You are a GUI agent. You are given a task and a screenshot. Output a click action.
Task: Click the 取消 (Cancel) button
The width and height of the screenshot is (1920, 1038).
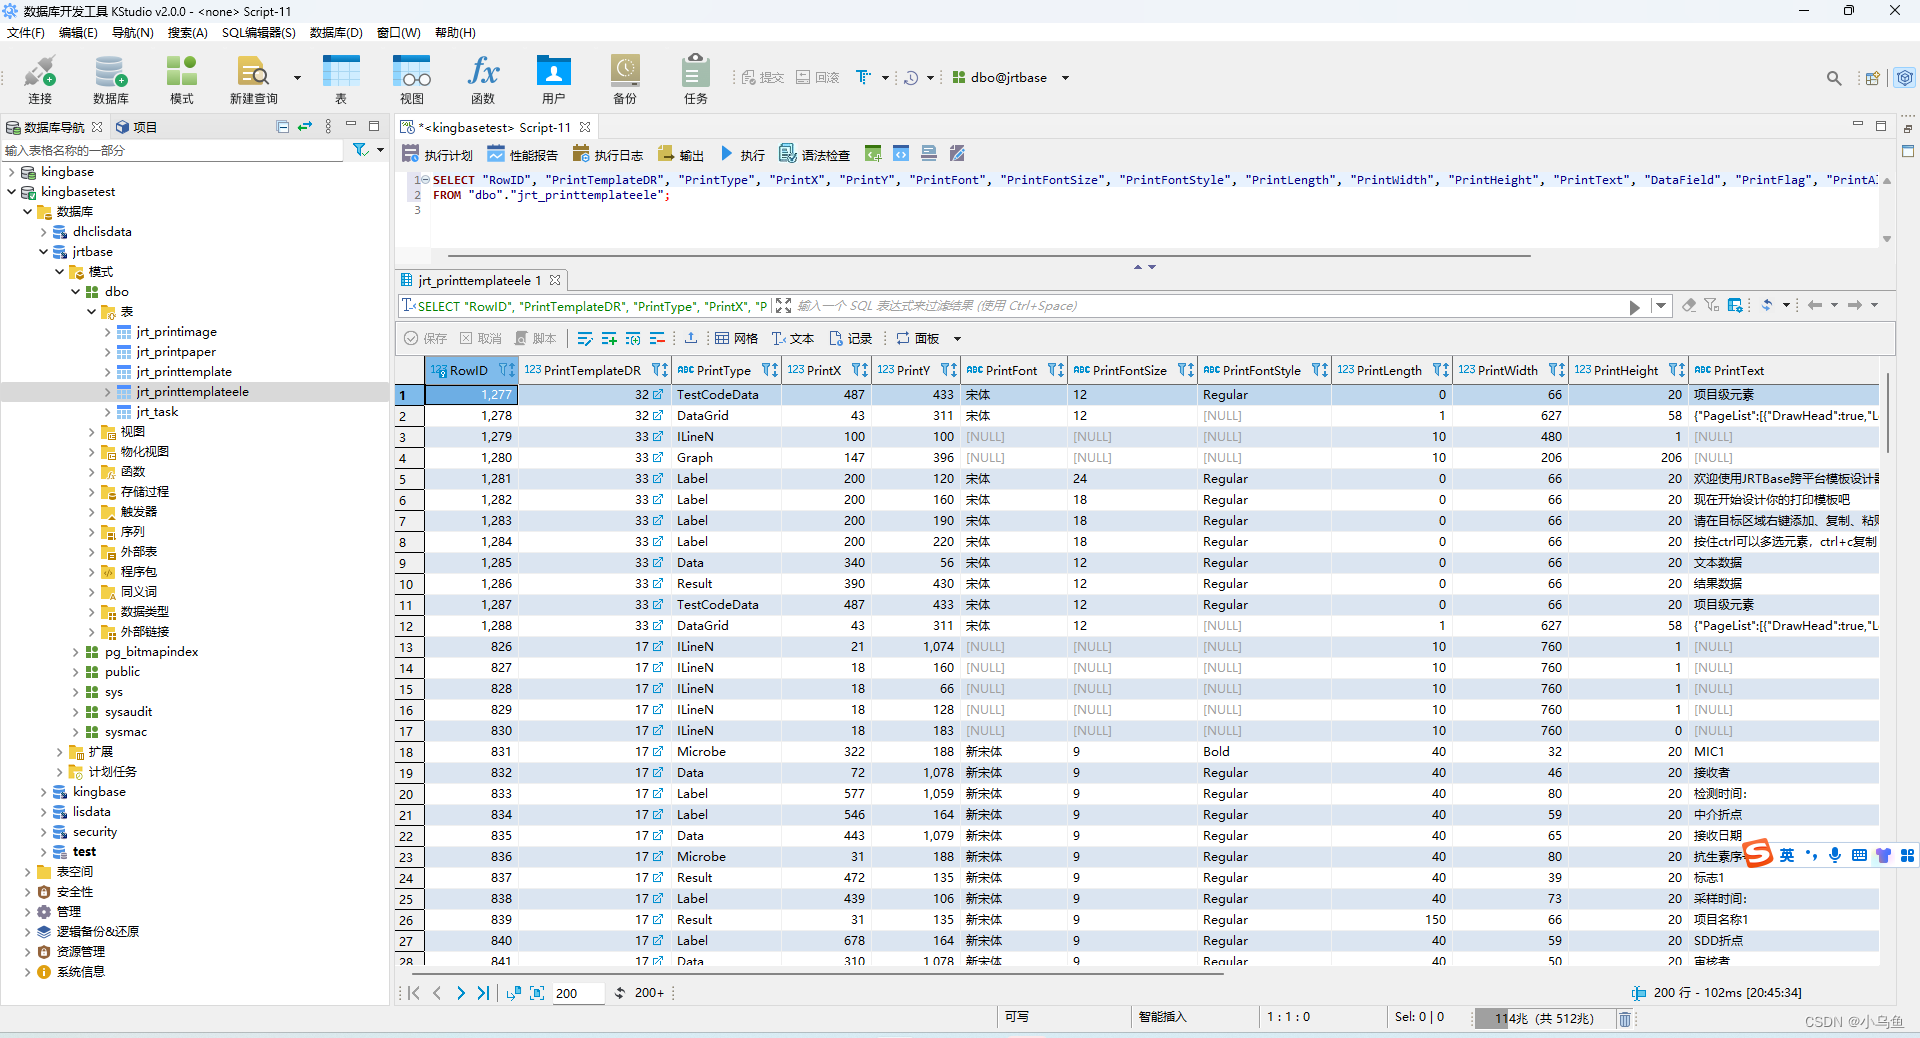(x=481, y=338)
